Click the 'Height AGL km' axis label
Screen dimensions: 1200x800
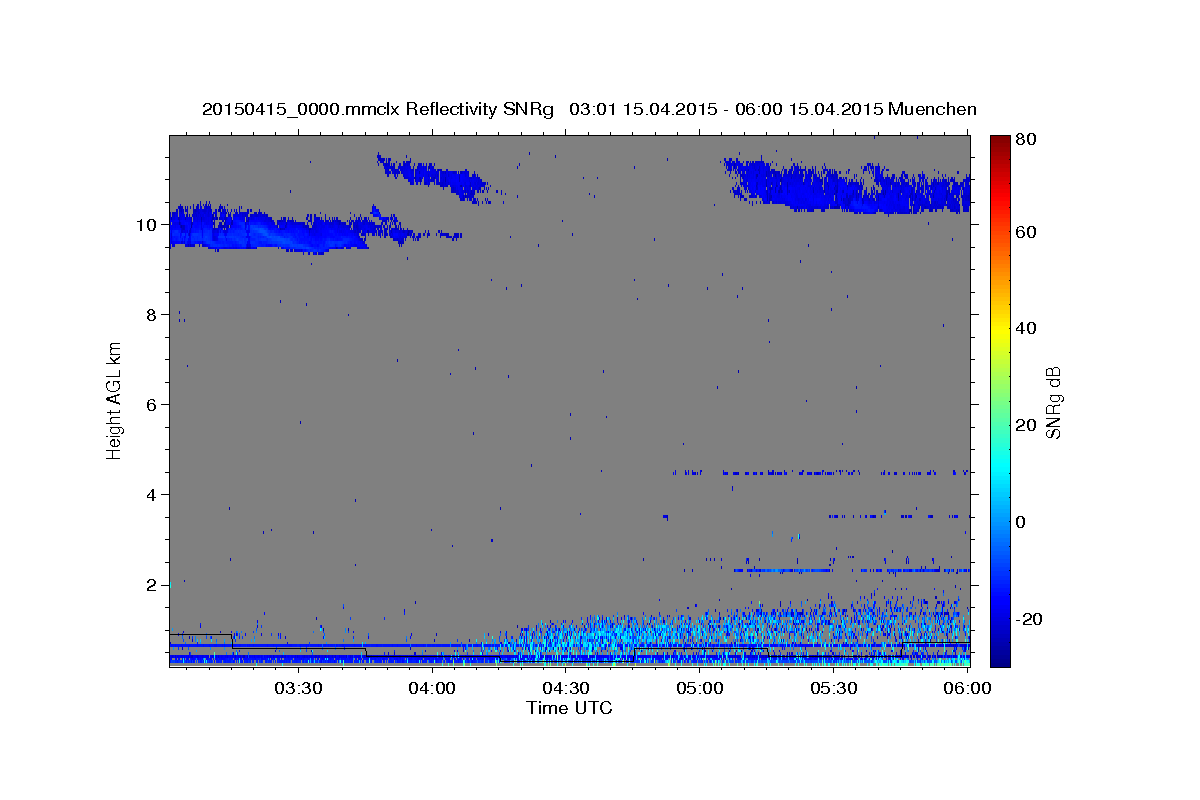pos(114,400)
